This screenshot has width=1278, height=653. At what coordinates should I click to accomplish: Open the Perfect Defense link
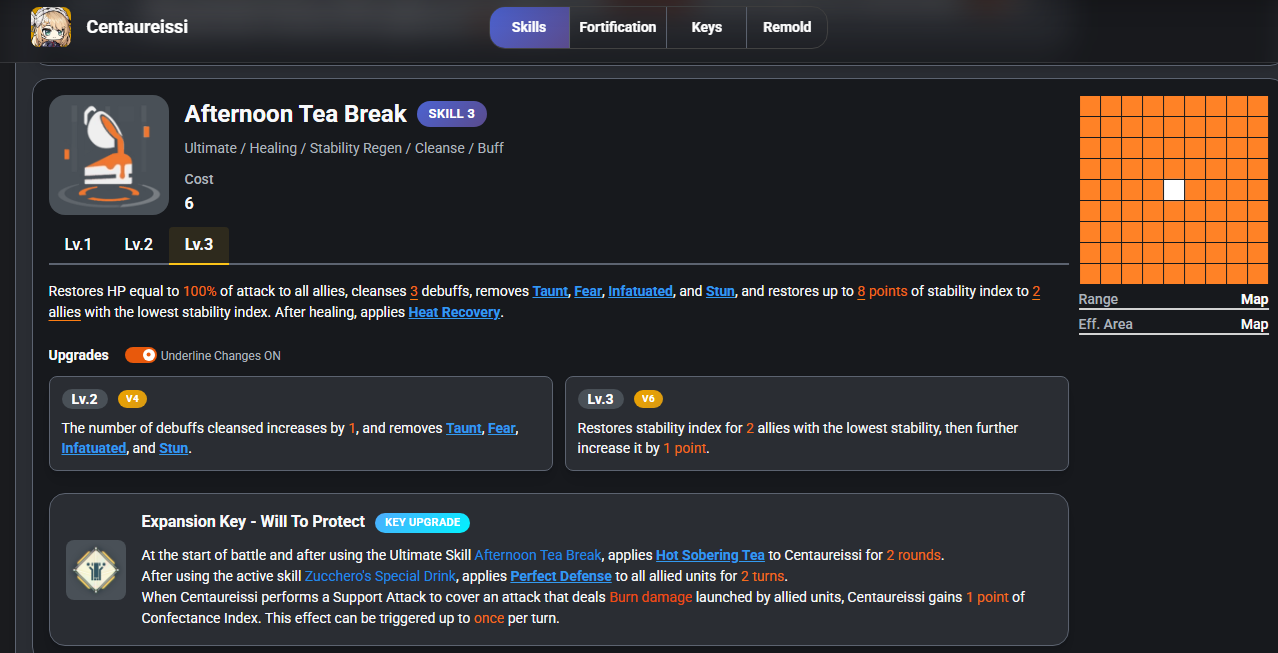(x=561, y=576)
